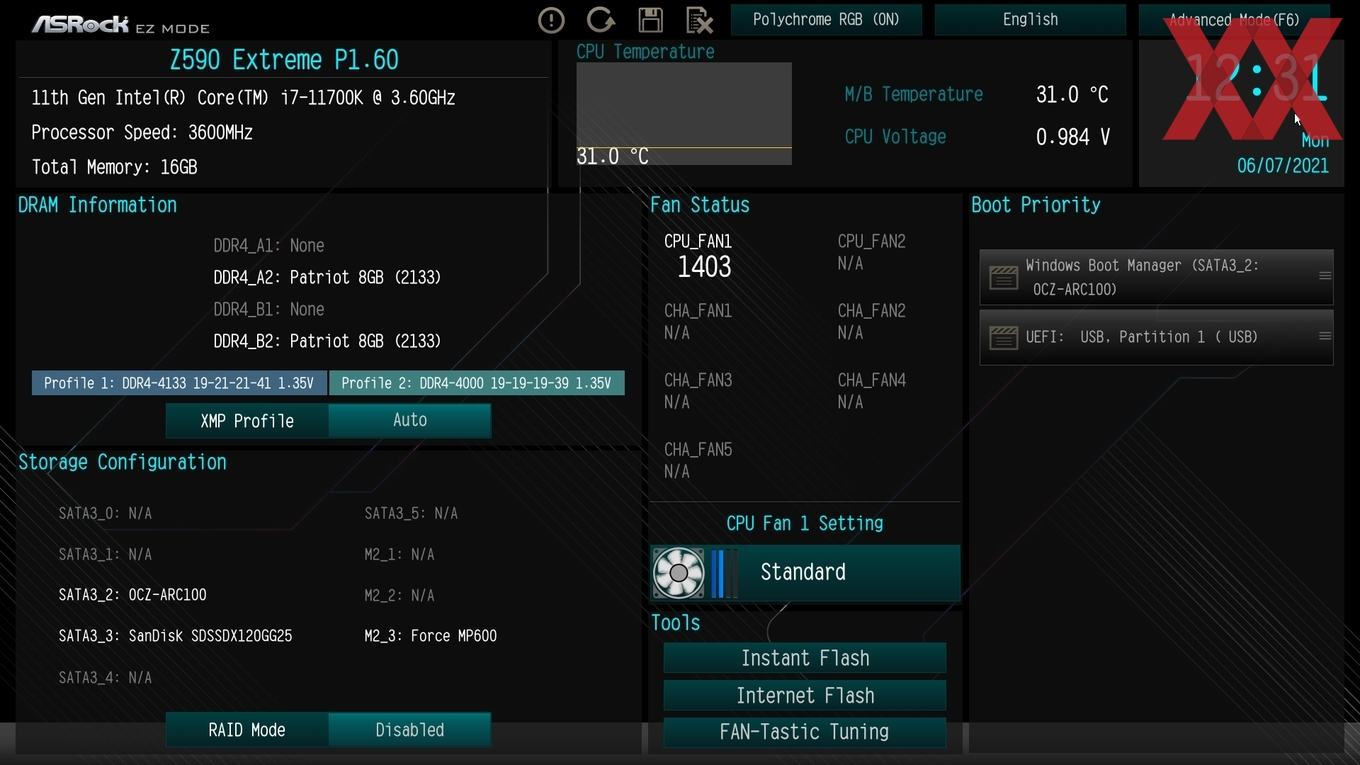Click the exclamation info icon in top bar

point(551,20)
